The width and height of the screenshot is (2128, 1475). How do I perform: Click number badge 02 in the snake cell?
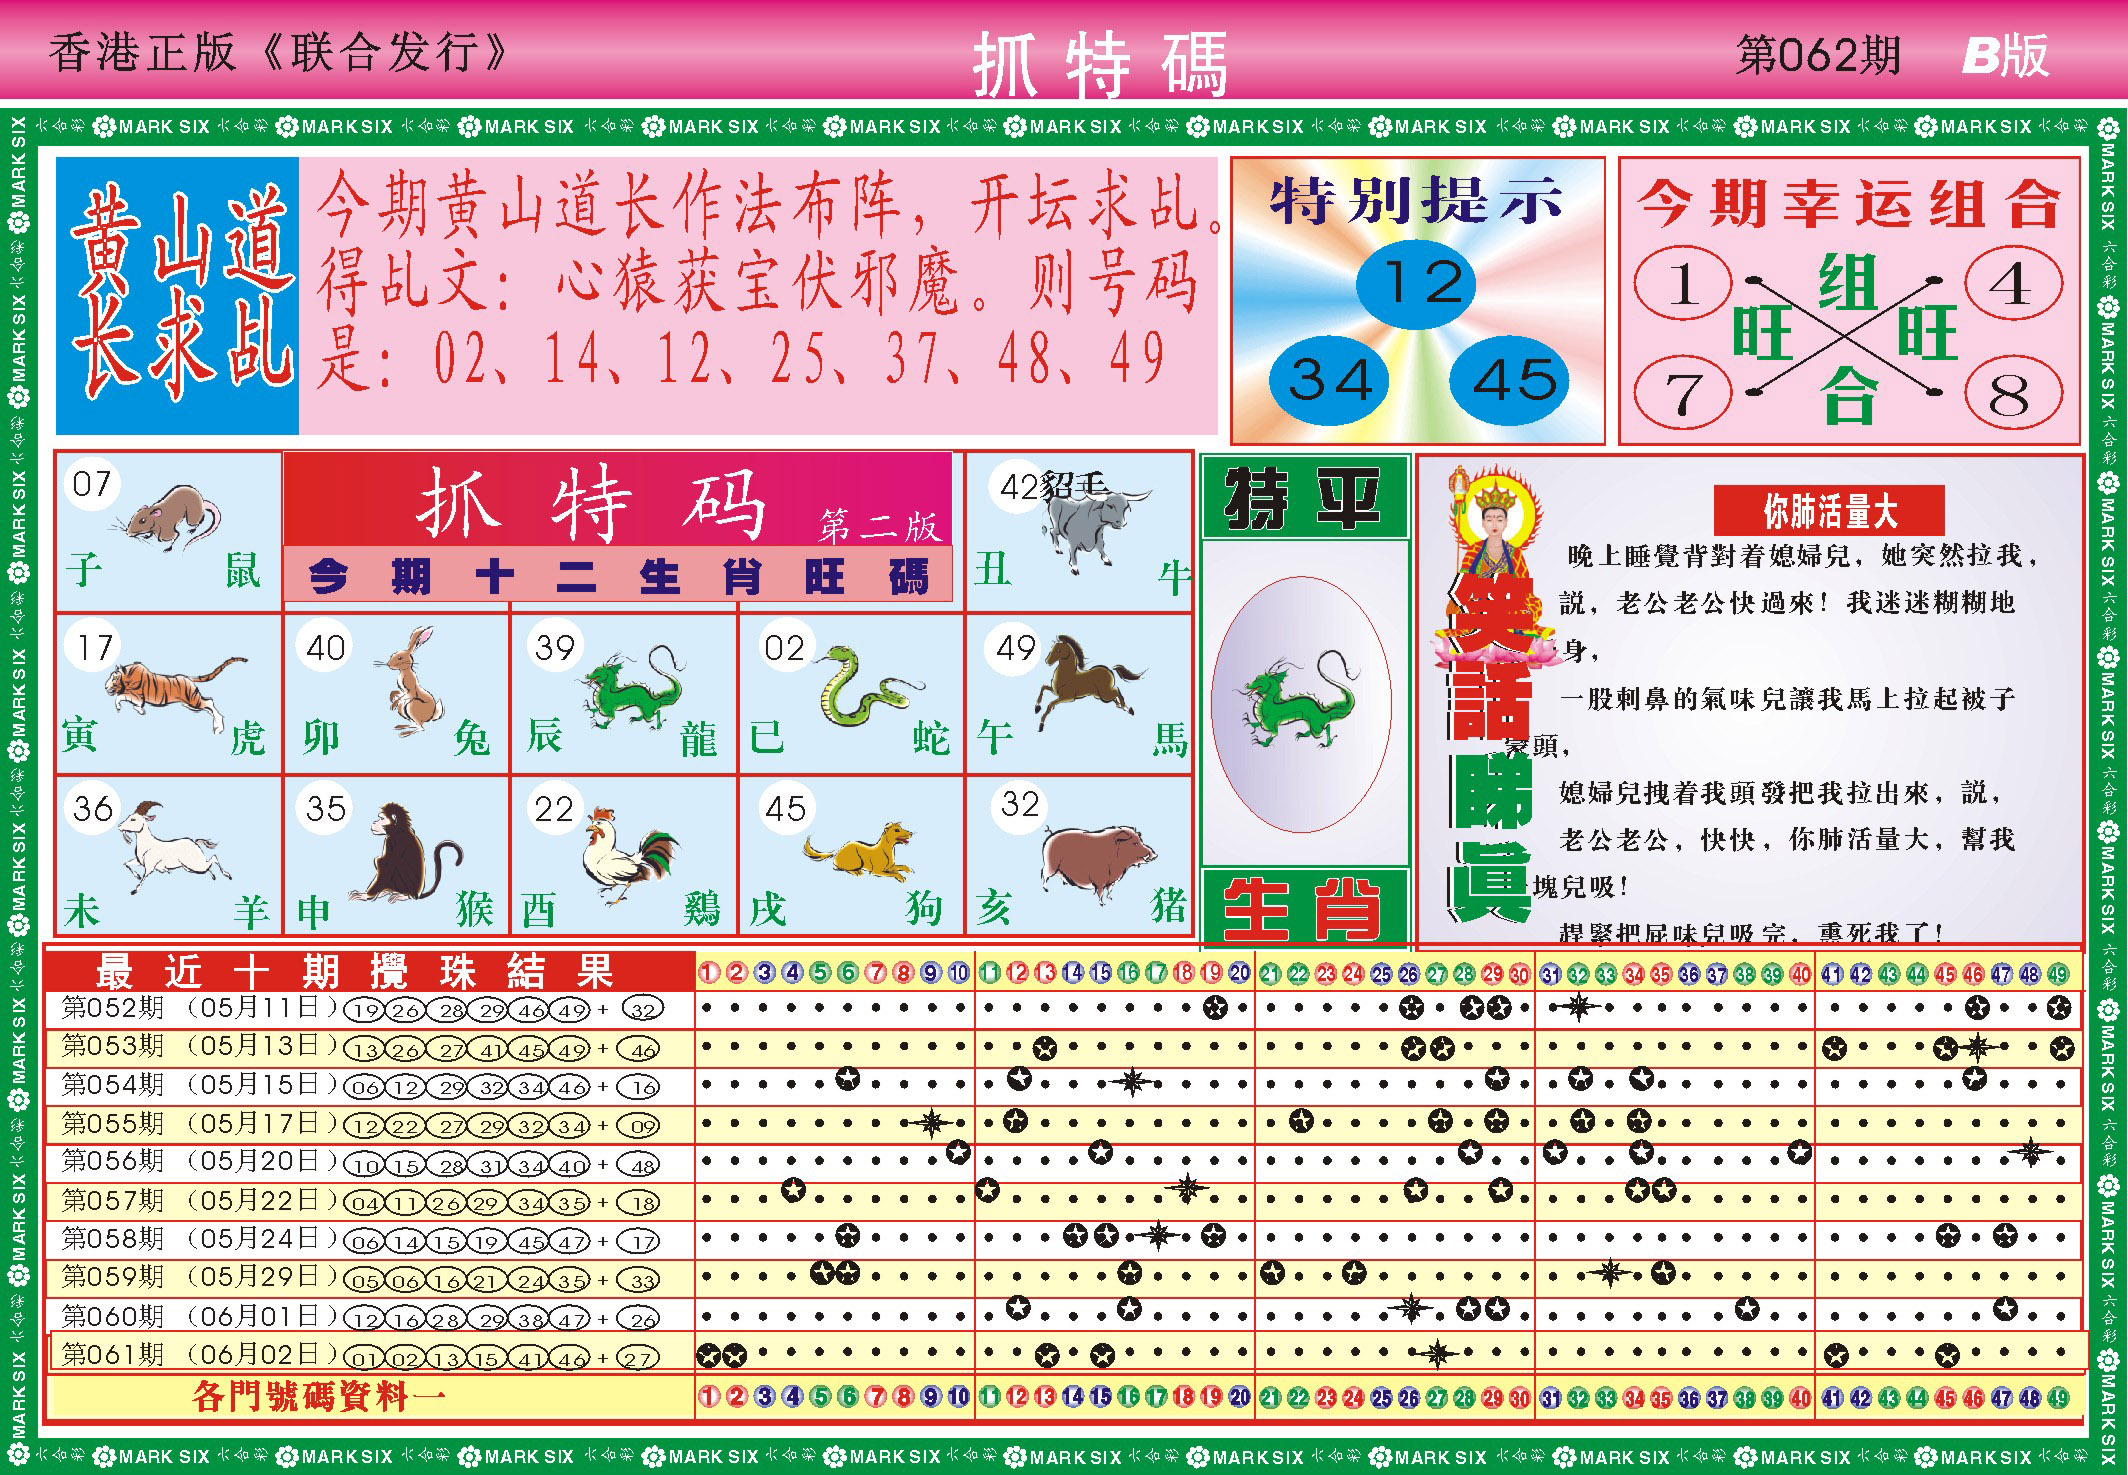(784, 646)
